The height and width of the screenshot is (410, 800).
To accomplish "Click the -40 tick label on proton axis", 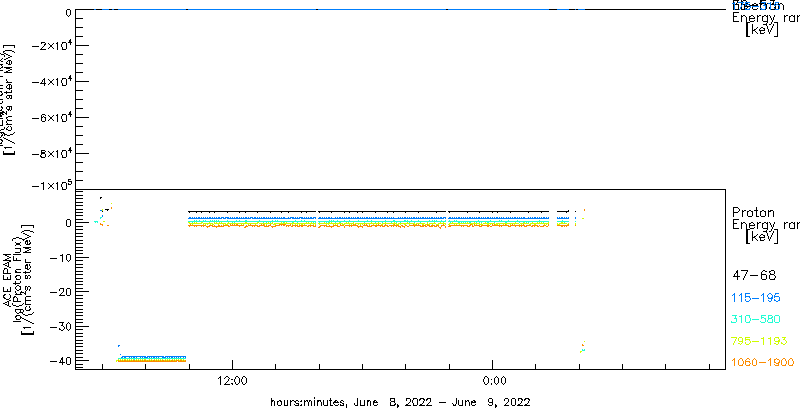I will click(60, 361).
